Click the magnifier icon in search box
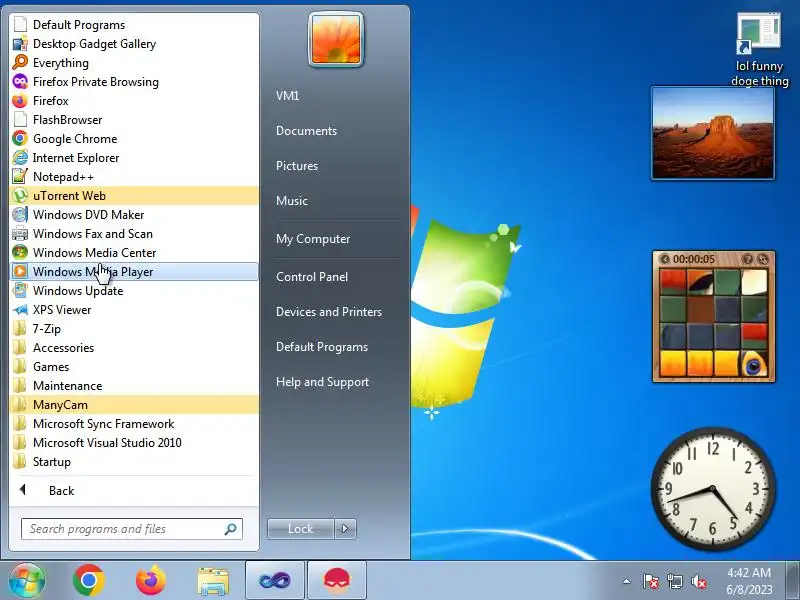The width and height of the screenshot is (800, 600). pyautogui.click(x=231, y=529)
